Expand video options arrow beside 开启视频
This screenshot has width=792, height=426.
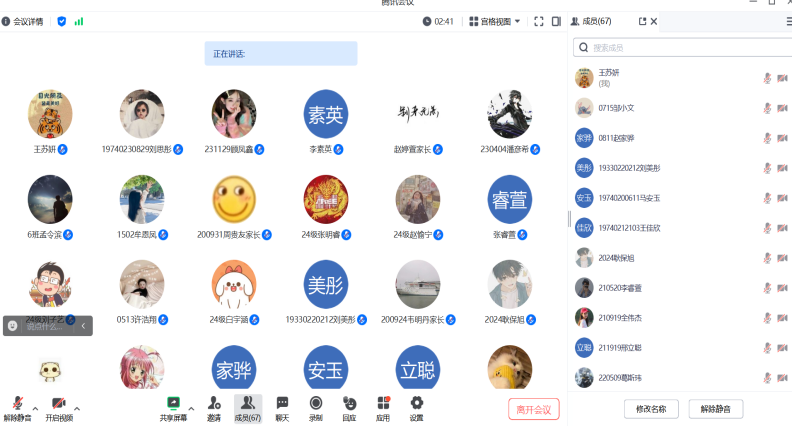pyautogui.click(x=77, y=408)
